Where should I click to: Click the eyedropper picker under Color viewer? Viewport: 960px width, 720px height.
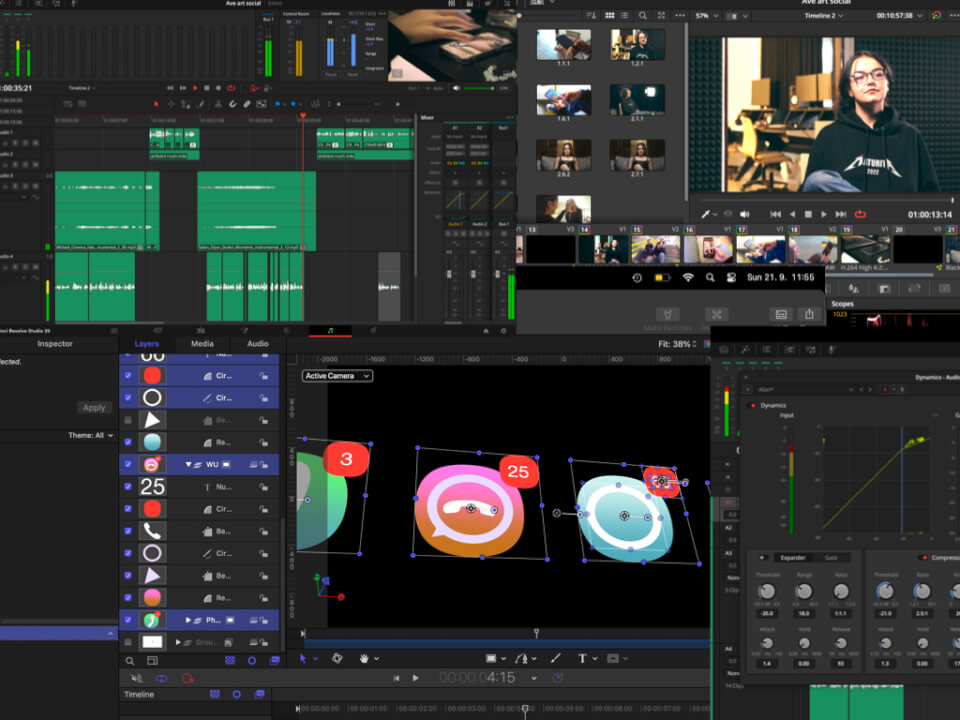(706, 214)
